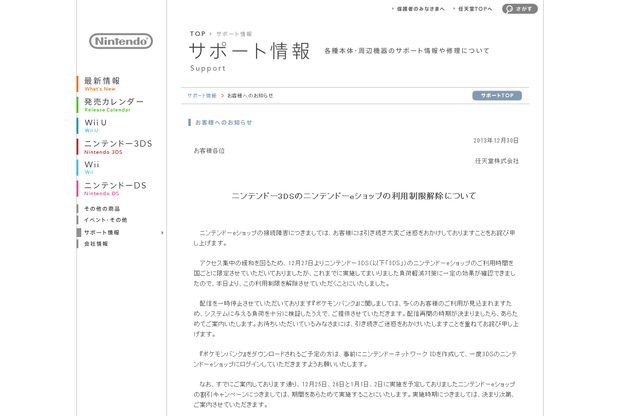
Task: Click サポート情報 link in lower breadcrumb
Action: [202, 96]
